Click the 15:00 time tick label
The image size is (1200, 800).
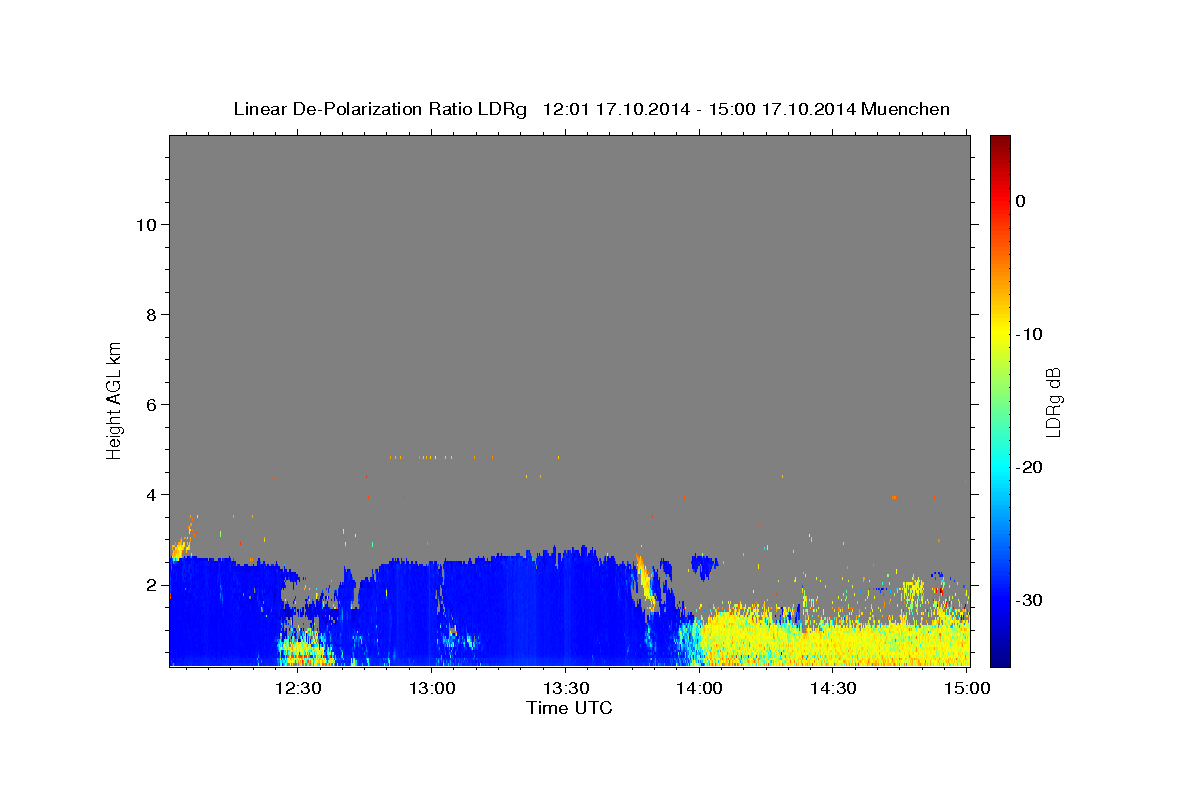pos(967,688)
